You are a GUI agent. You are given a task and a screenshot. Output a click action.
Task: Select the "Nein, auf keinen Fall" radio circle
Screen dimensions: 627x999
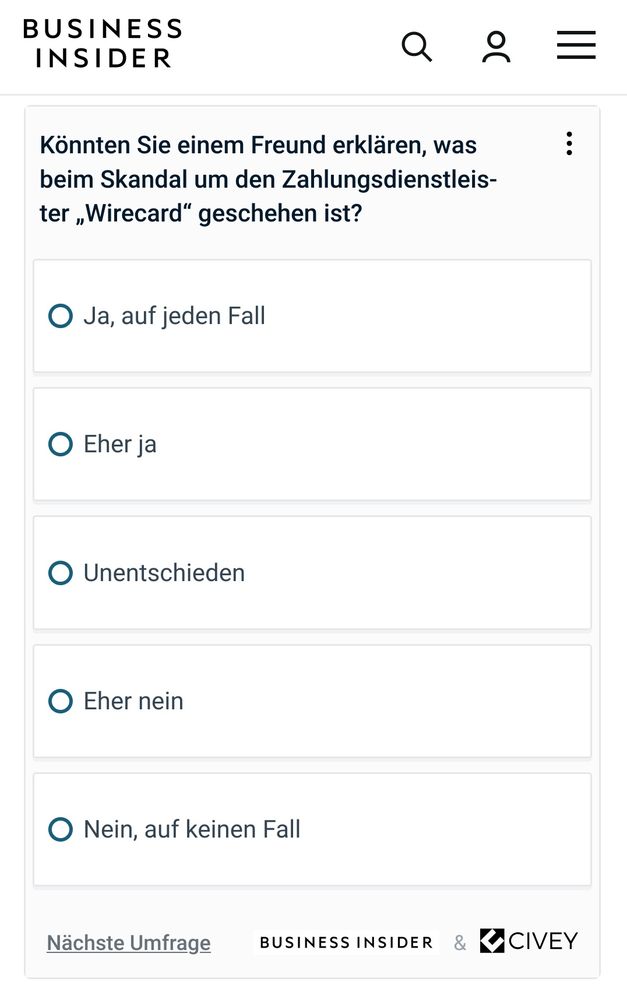(61, 829)
